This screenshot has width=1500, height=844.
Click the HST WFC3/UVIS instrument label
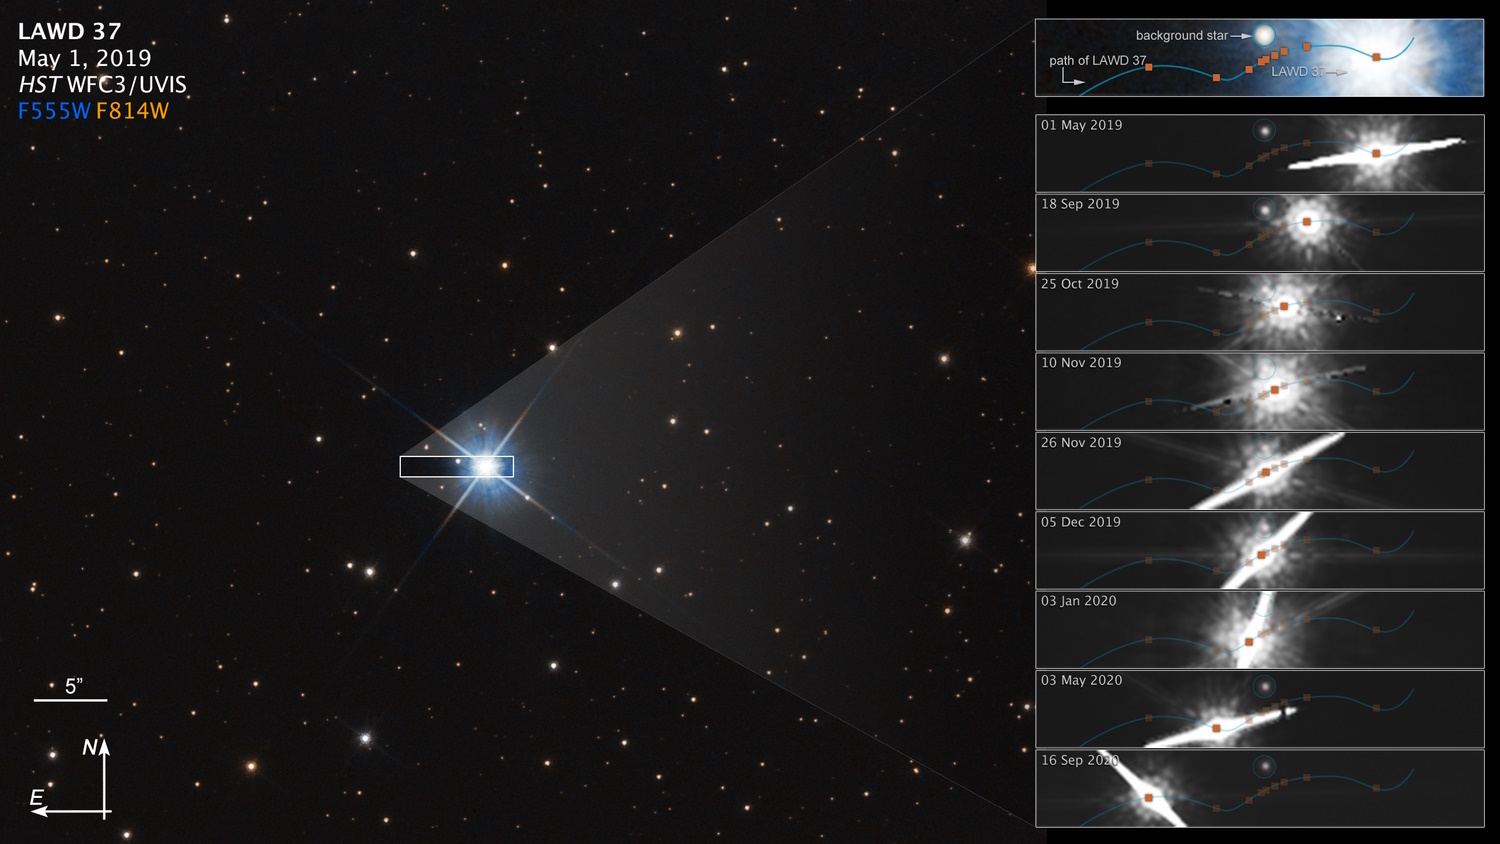tap(102, 85)
